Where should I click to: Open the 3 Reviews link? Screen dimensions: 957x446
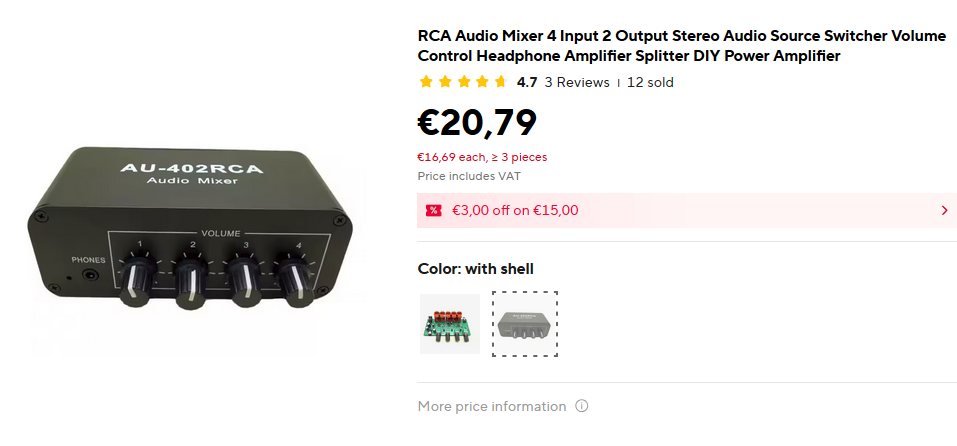pyautogui.click(x=577, y=83)
